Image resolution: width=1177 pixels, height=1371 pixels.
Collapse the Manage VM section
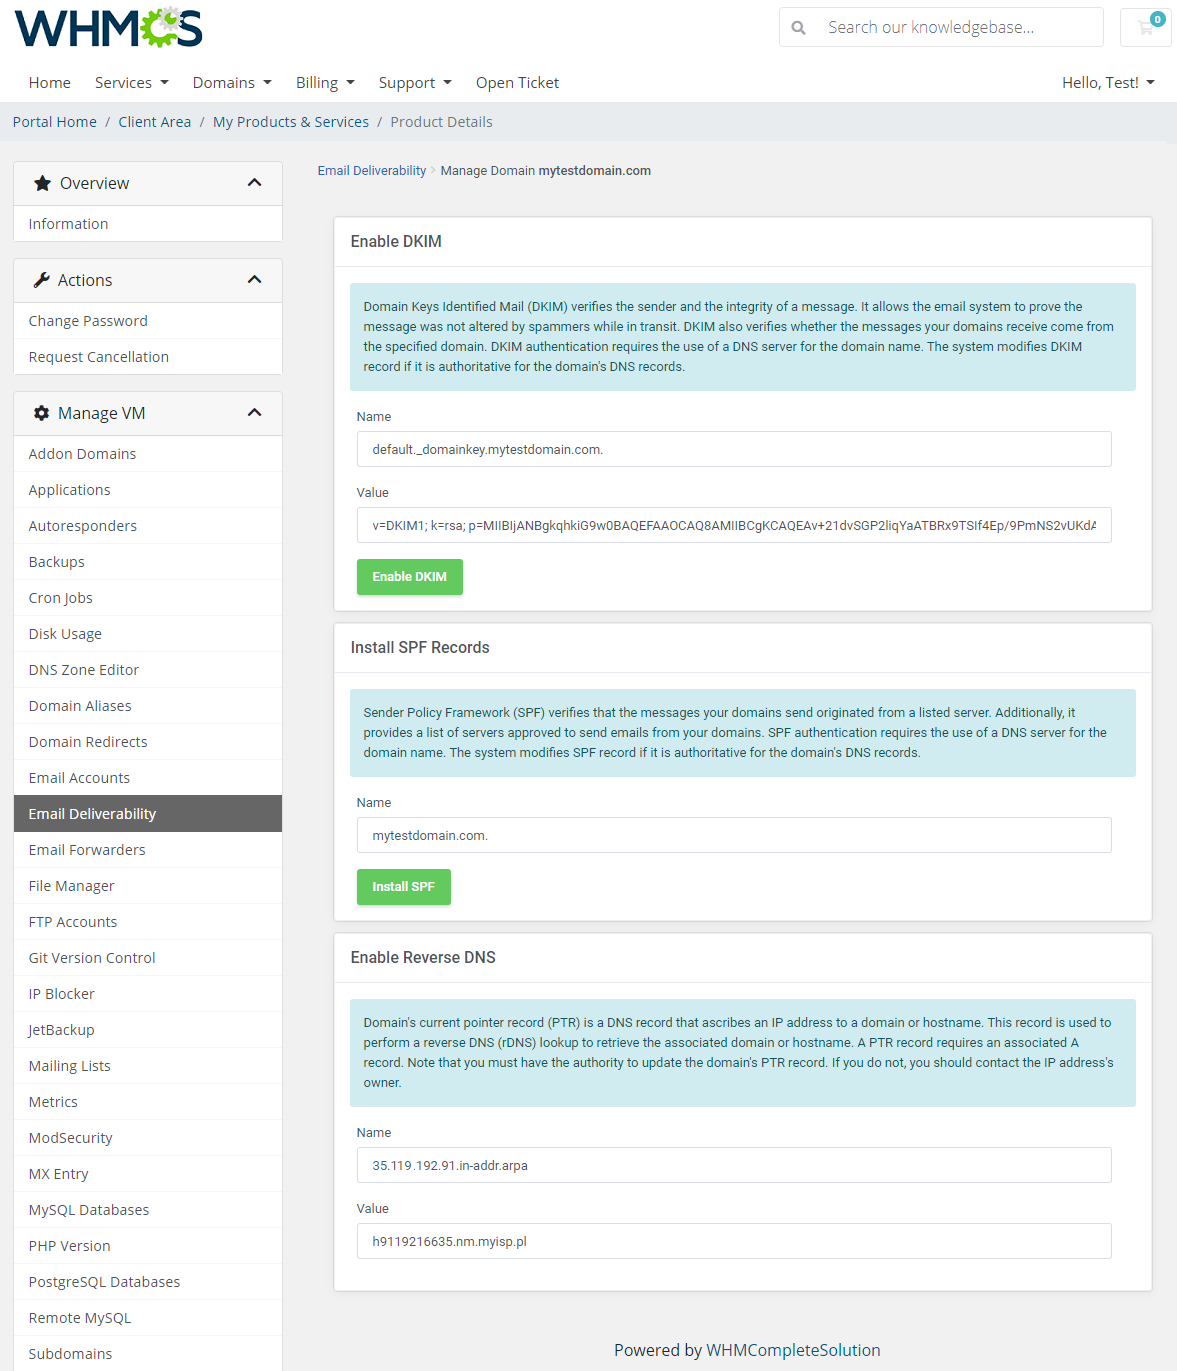click(x=255, y=413)
